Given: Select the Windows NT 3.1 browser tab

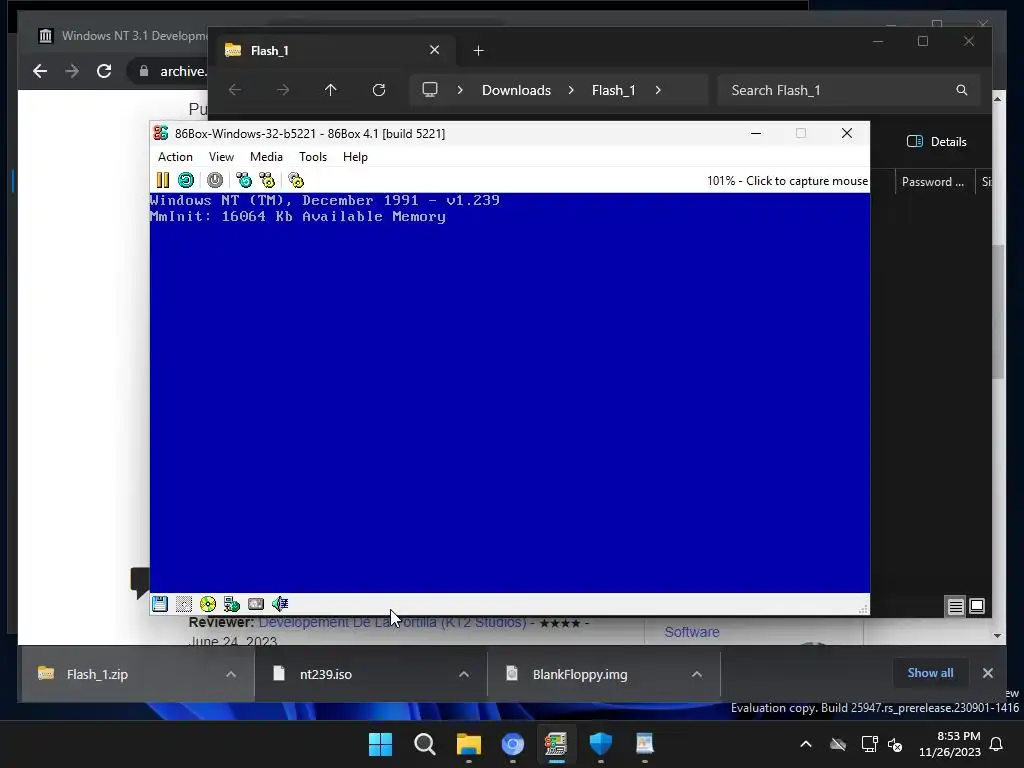Looking at the screenshot, I should tap(121, 36).
